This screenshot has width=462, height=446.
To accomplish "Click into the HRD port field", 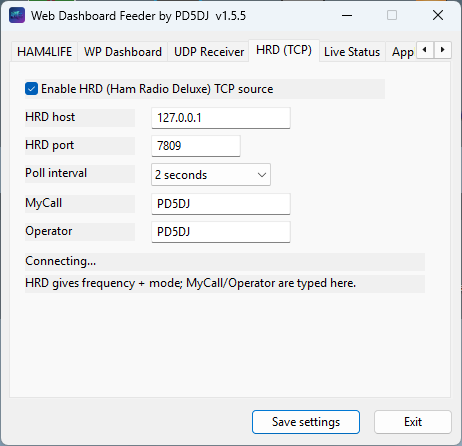I will coord(196,146).
